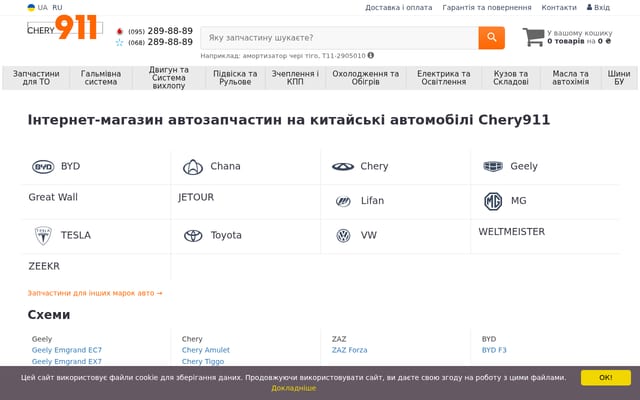Click the BYD brand name text
Screen dimensions: 640x400
point(71,167)
